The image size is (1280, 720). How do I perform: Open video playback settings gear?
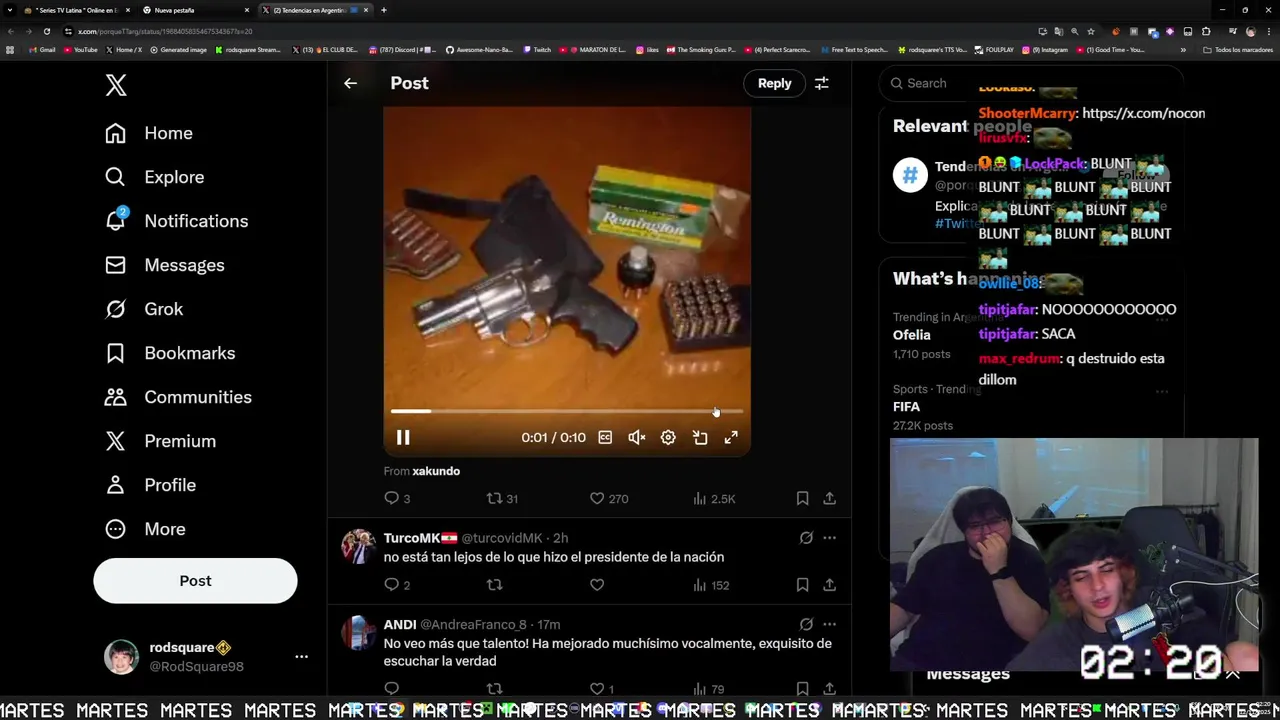coord(668,437)
